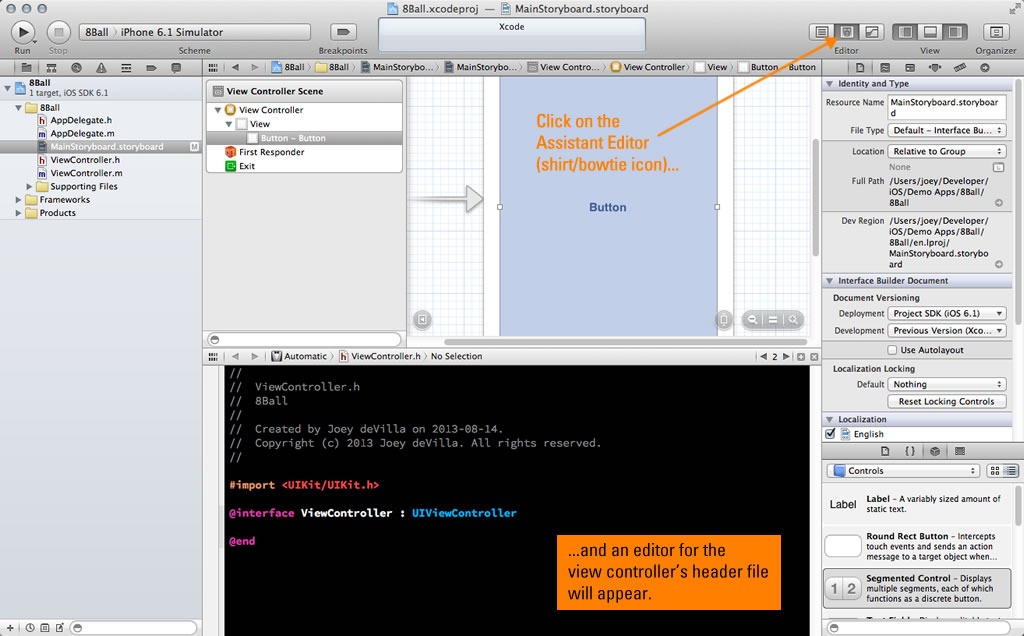
Task: Show the Debug navigator
Action: [126, 67]
